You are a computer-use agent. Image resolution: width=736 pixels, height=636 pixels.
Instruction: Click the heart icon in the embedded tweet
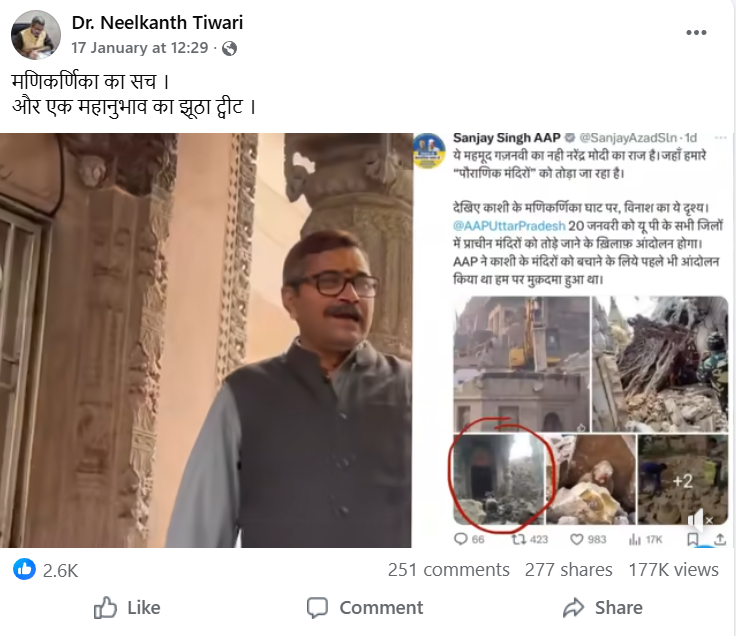point(577,539)
